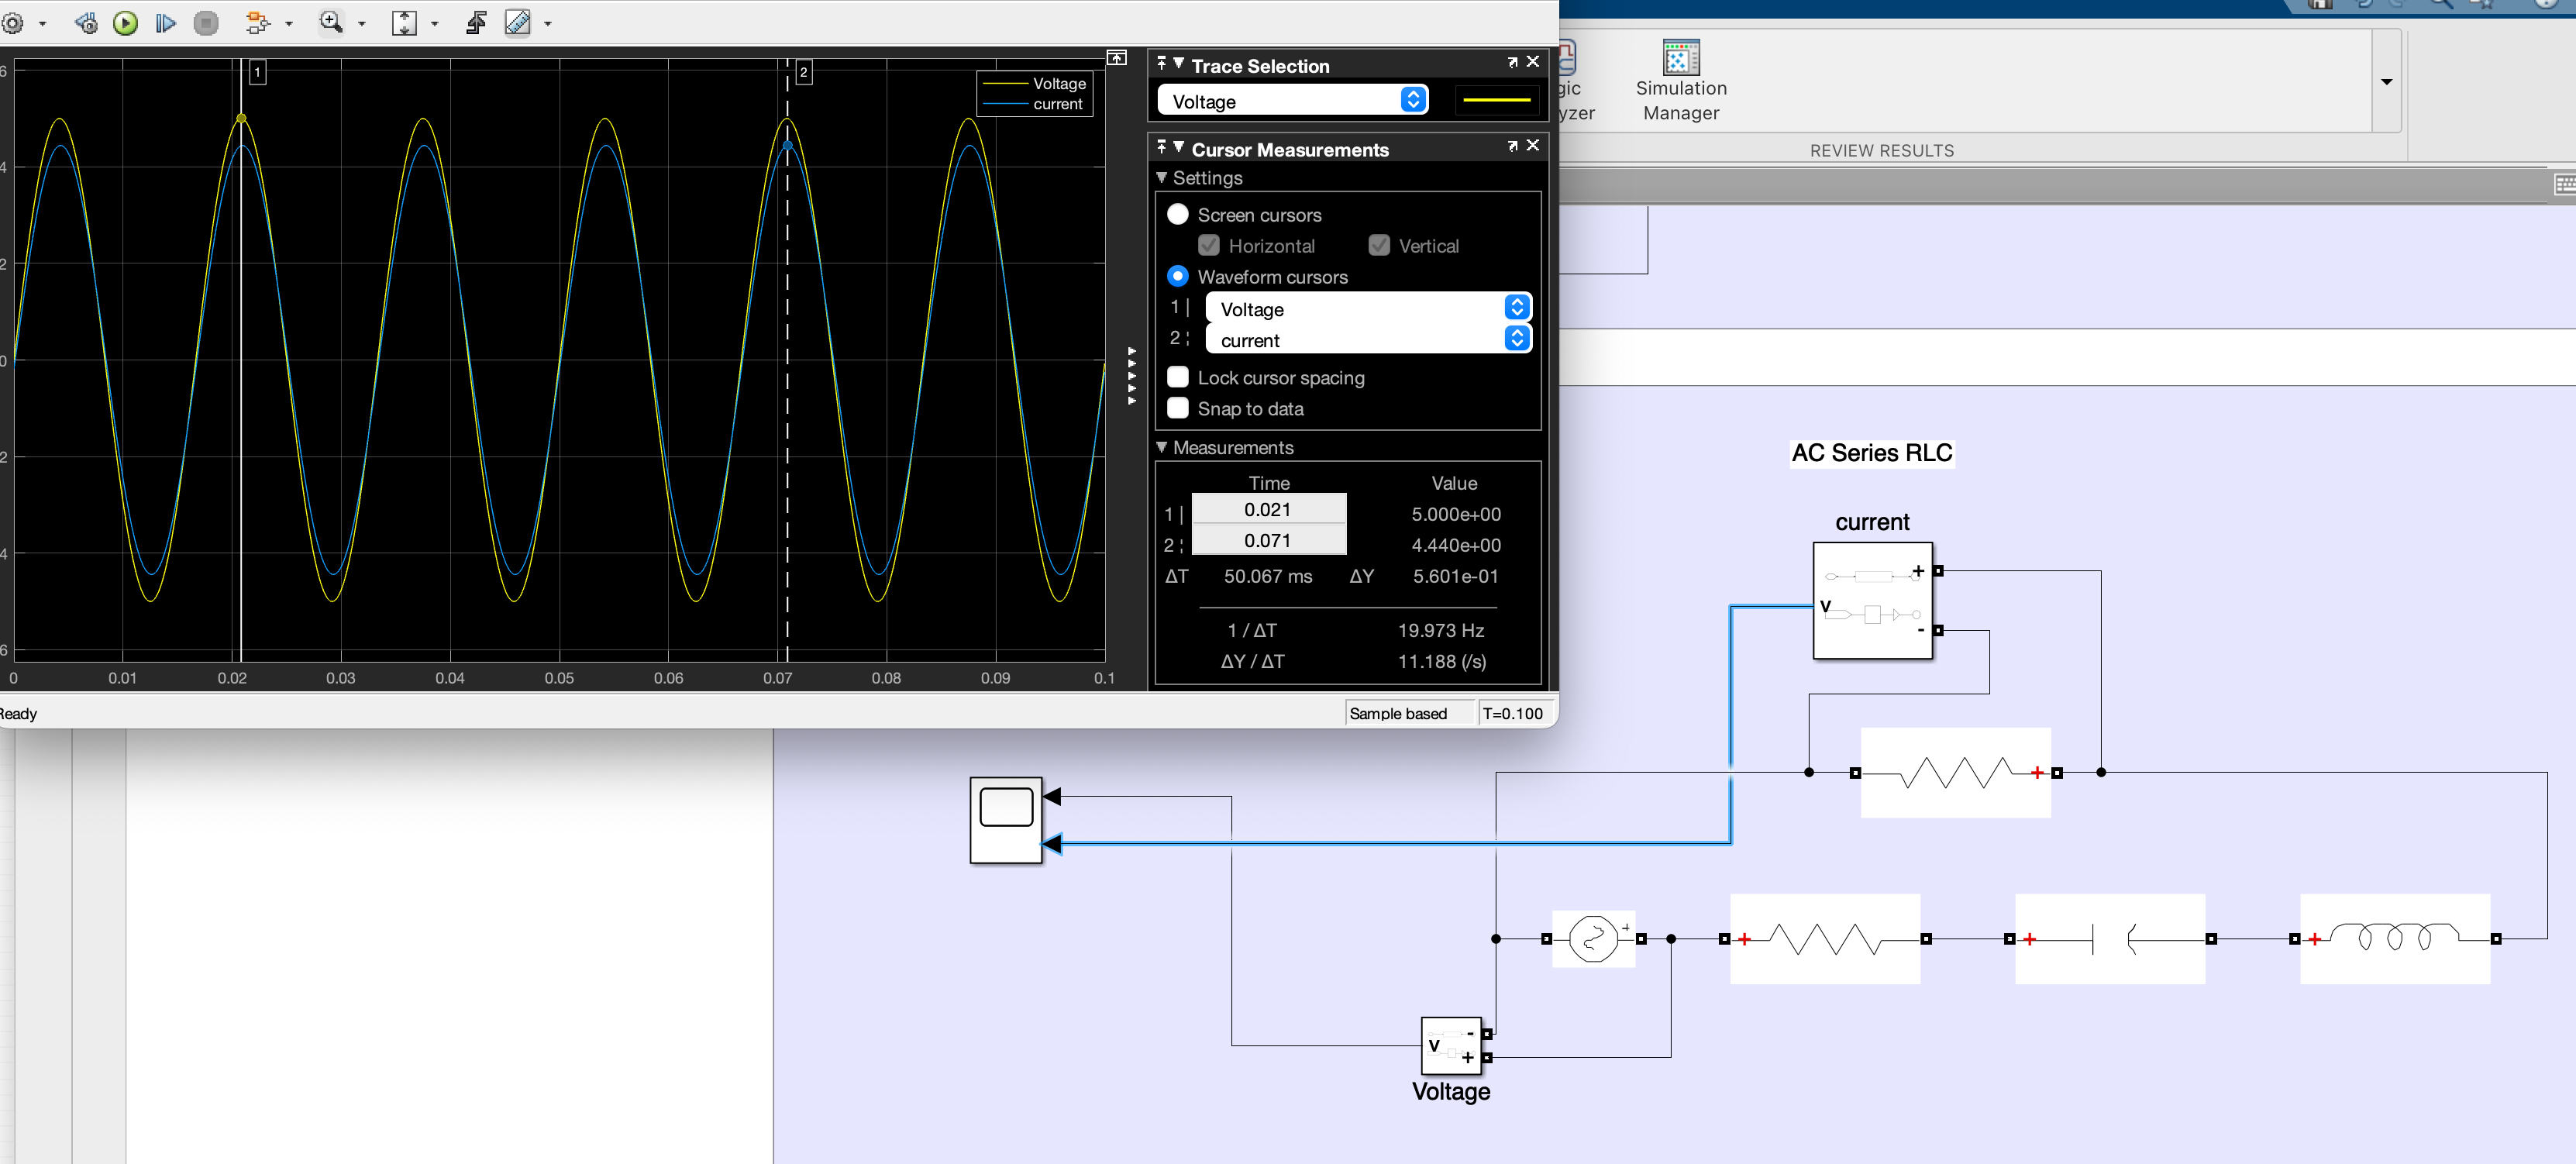
Task: Click the 50.067 ms ΔT value
Action: pos(1268,577)
